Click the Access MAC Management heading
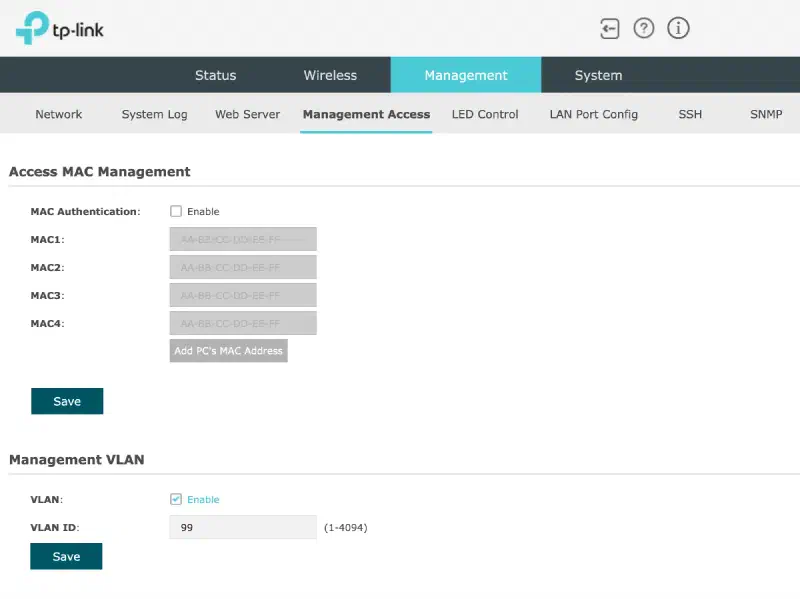 pyautogui.click(x=99, y=171)
